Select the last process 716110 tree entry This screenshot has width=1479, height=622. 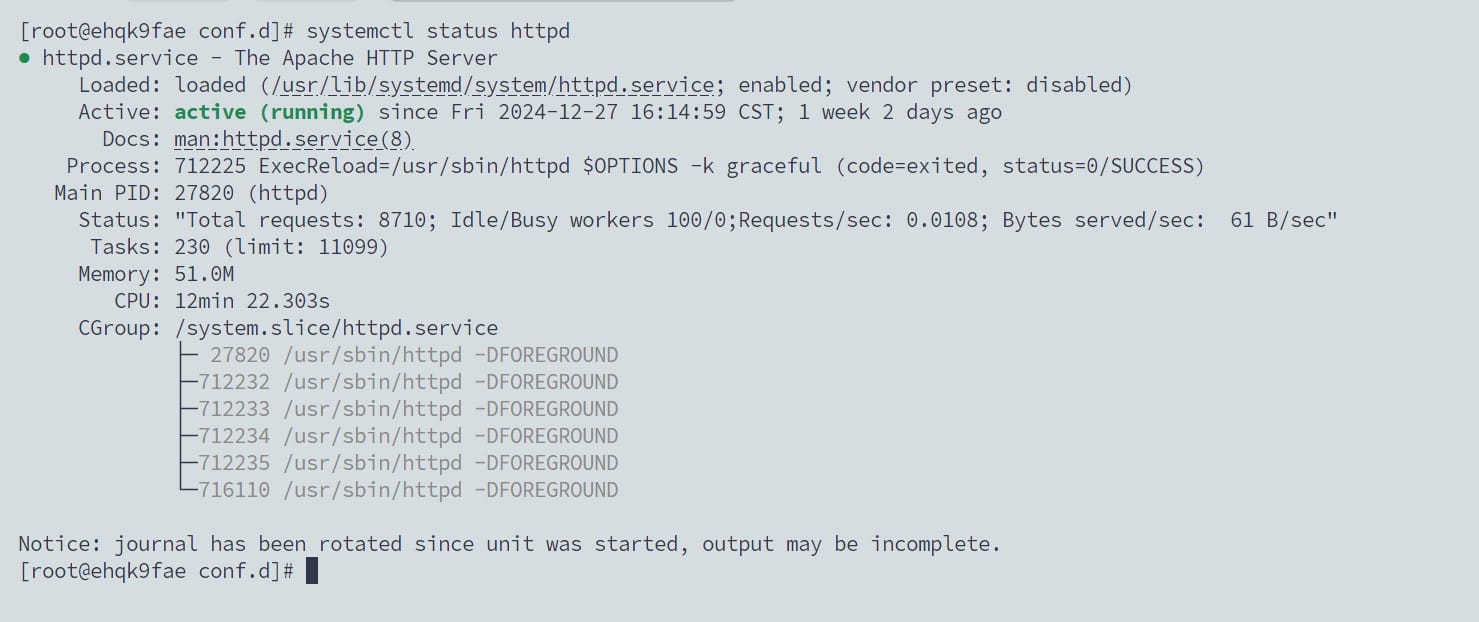(408, 490)
